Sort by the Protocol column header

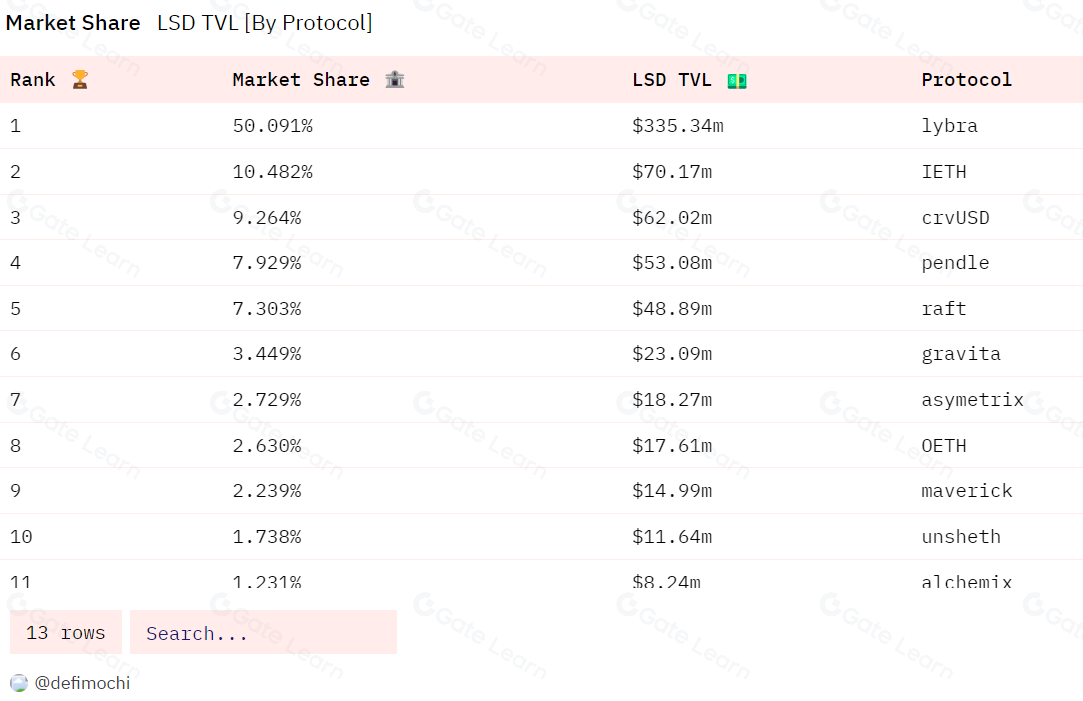click(x=966, y=80)
